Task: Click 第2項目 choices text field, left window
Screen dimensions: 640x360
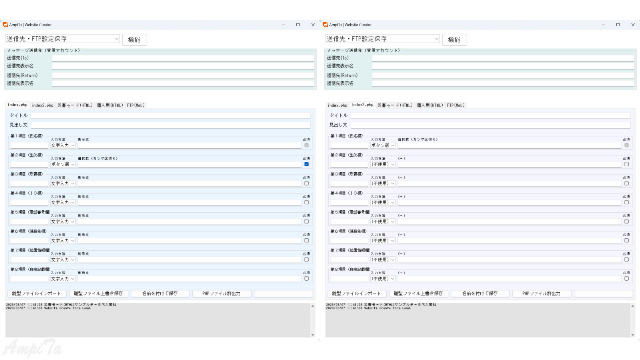Action: [x=189, y=164]
